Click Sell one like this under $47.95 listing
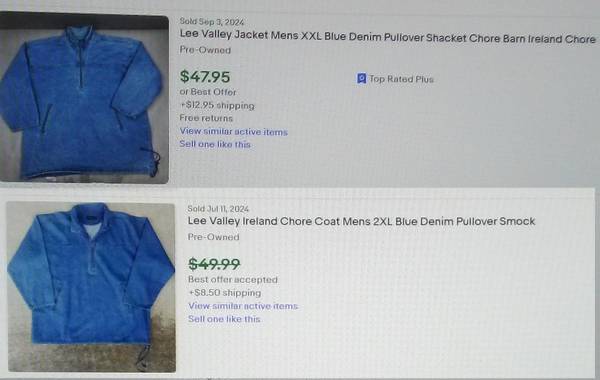Screen dimensions: 600x380 click(x=215, y=144)
